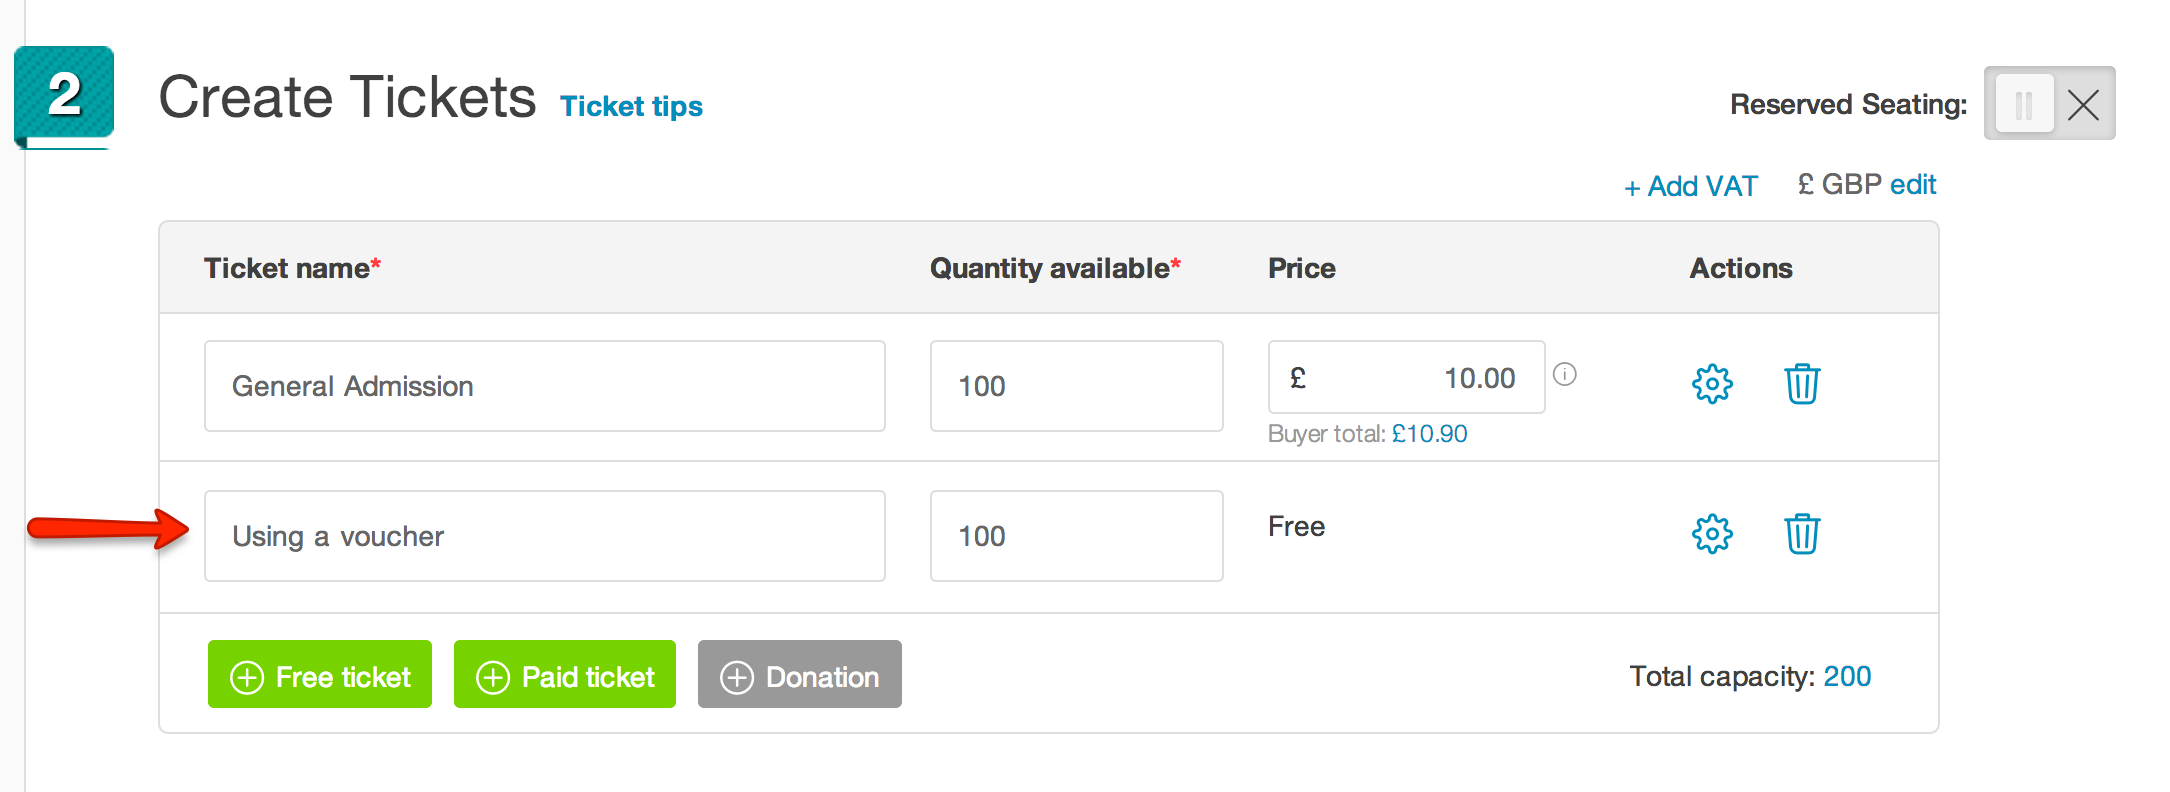The height and width of the screenshot is (792, 2170).
Task: Delete the General Admission ticket with trash icon
Action: pos(1802,384)
